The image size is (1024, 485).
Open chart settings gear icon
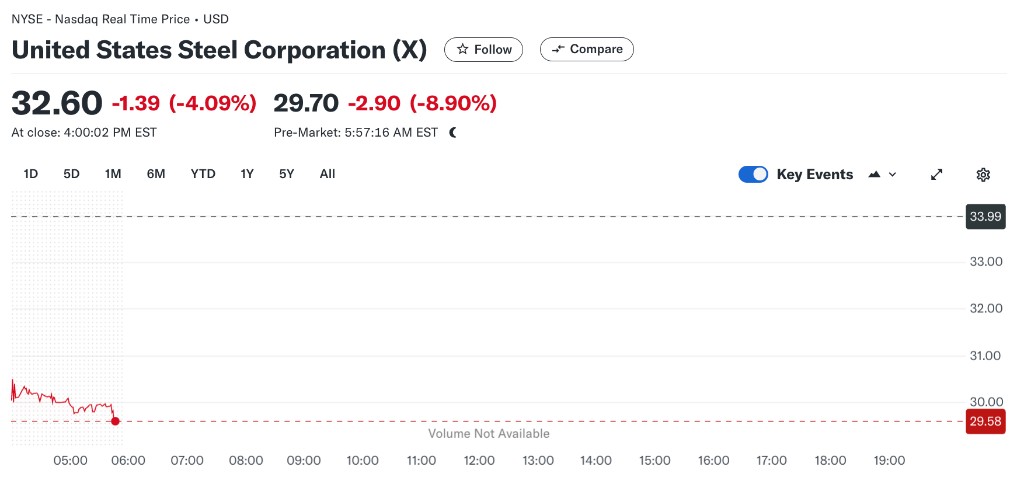983,174
